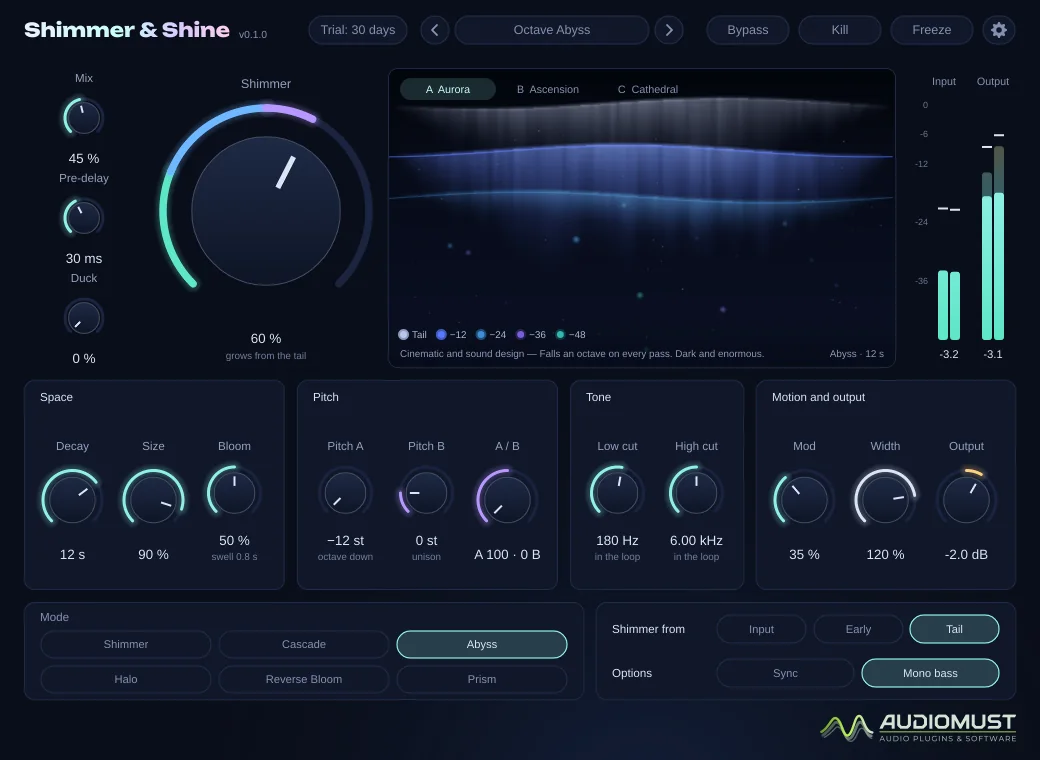Image resolution: width=1040 pixels, height=760 pixels.
Task: Click the Bloom knob
Action: pyautogui.click(x=234, y=492)
